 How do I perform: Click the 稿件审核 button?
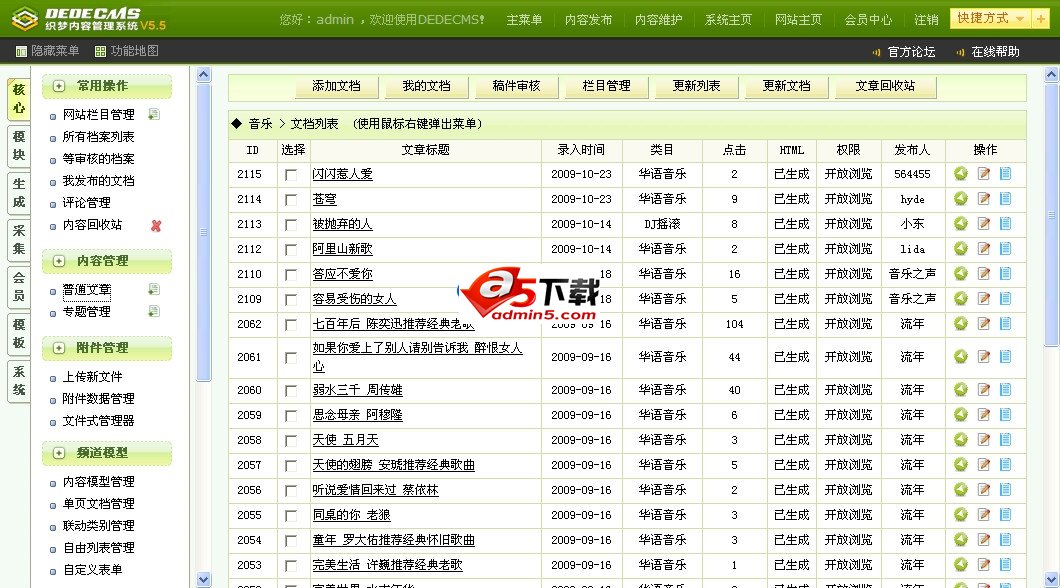click(516, 86)
